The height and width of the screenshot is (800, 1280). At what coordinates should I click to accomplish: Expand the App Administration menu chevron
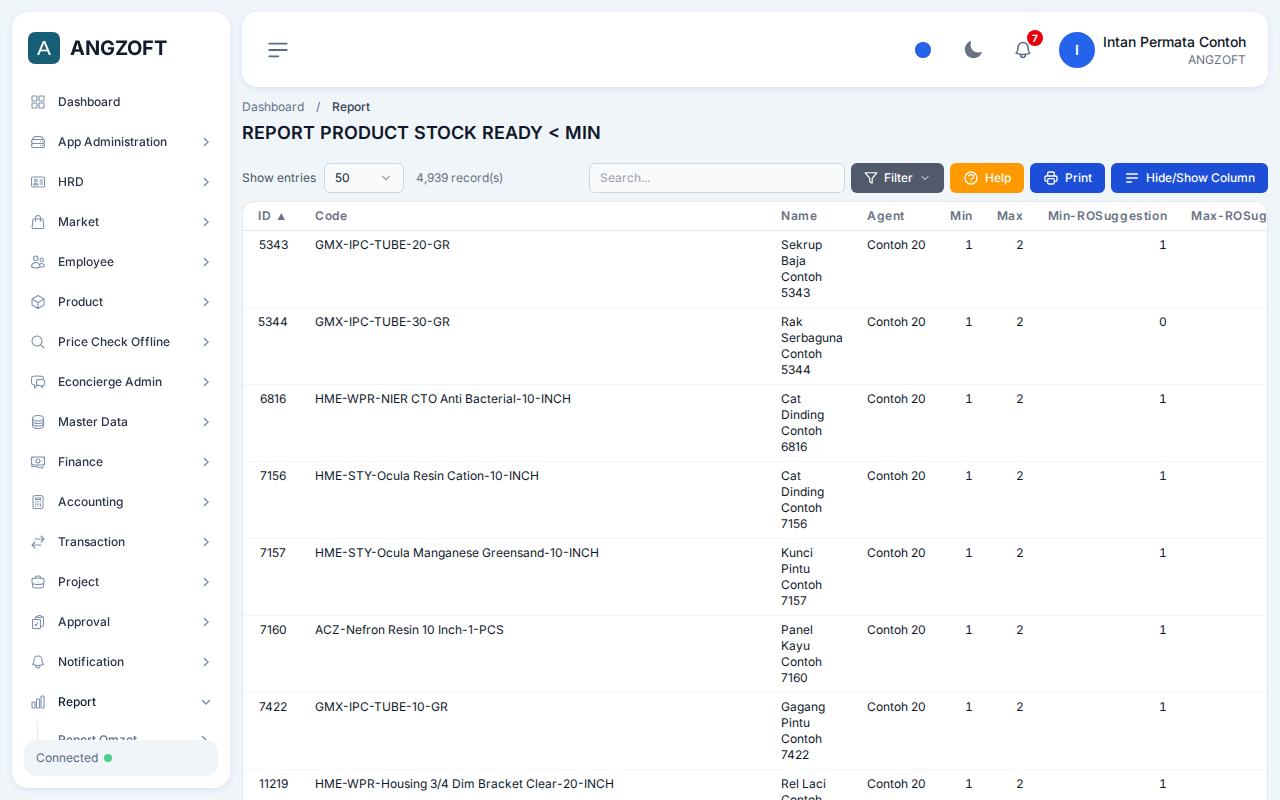click(206, 142)
